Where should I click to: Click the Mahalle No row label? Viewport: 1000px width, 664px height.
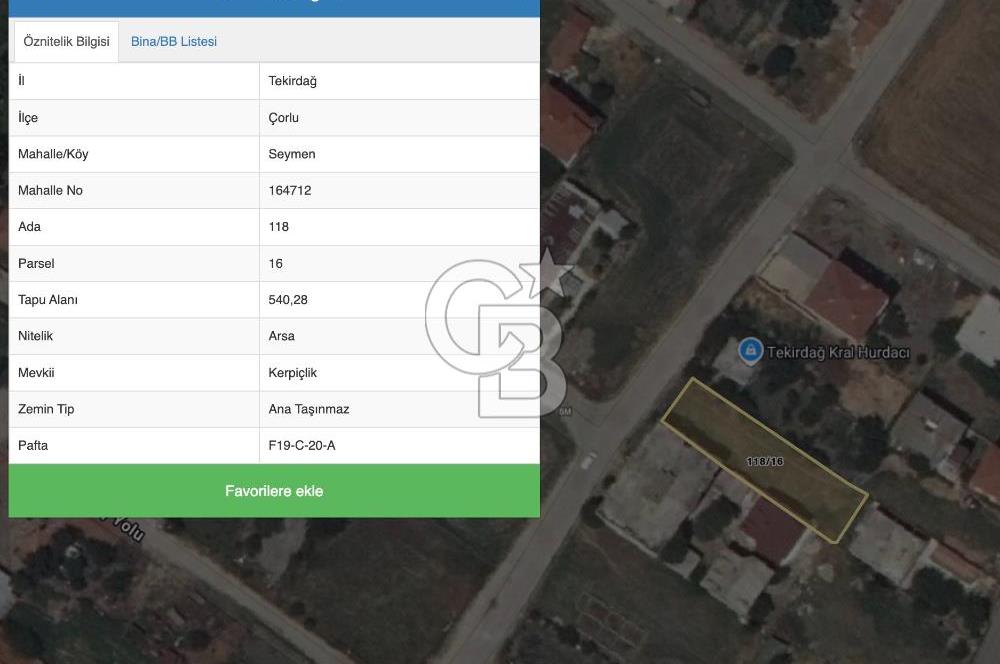click(50, 191)
